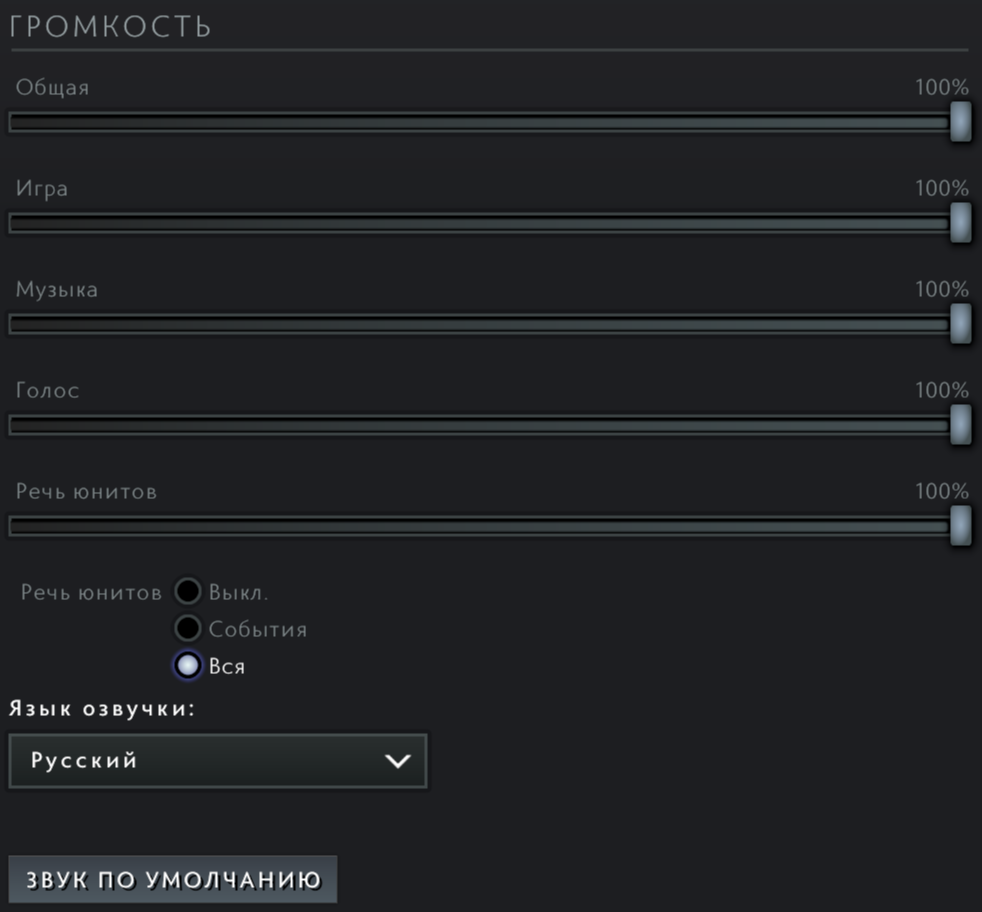Click middle of the Общая volume track
982x912 pixels.
click(480, 122)
